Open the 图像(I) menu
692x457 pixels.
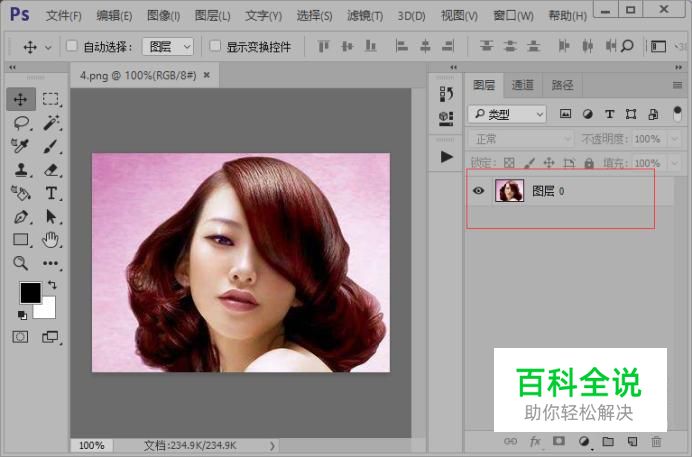(x=163, y=16)
